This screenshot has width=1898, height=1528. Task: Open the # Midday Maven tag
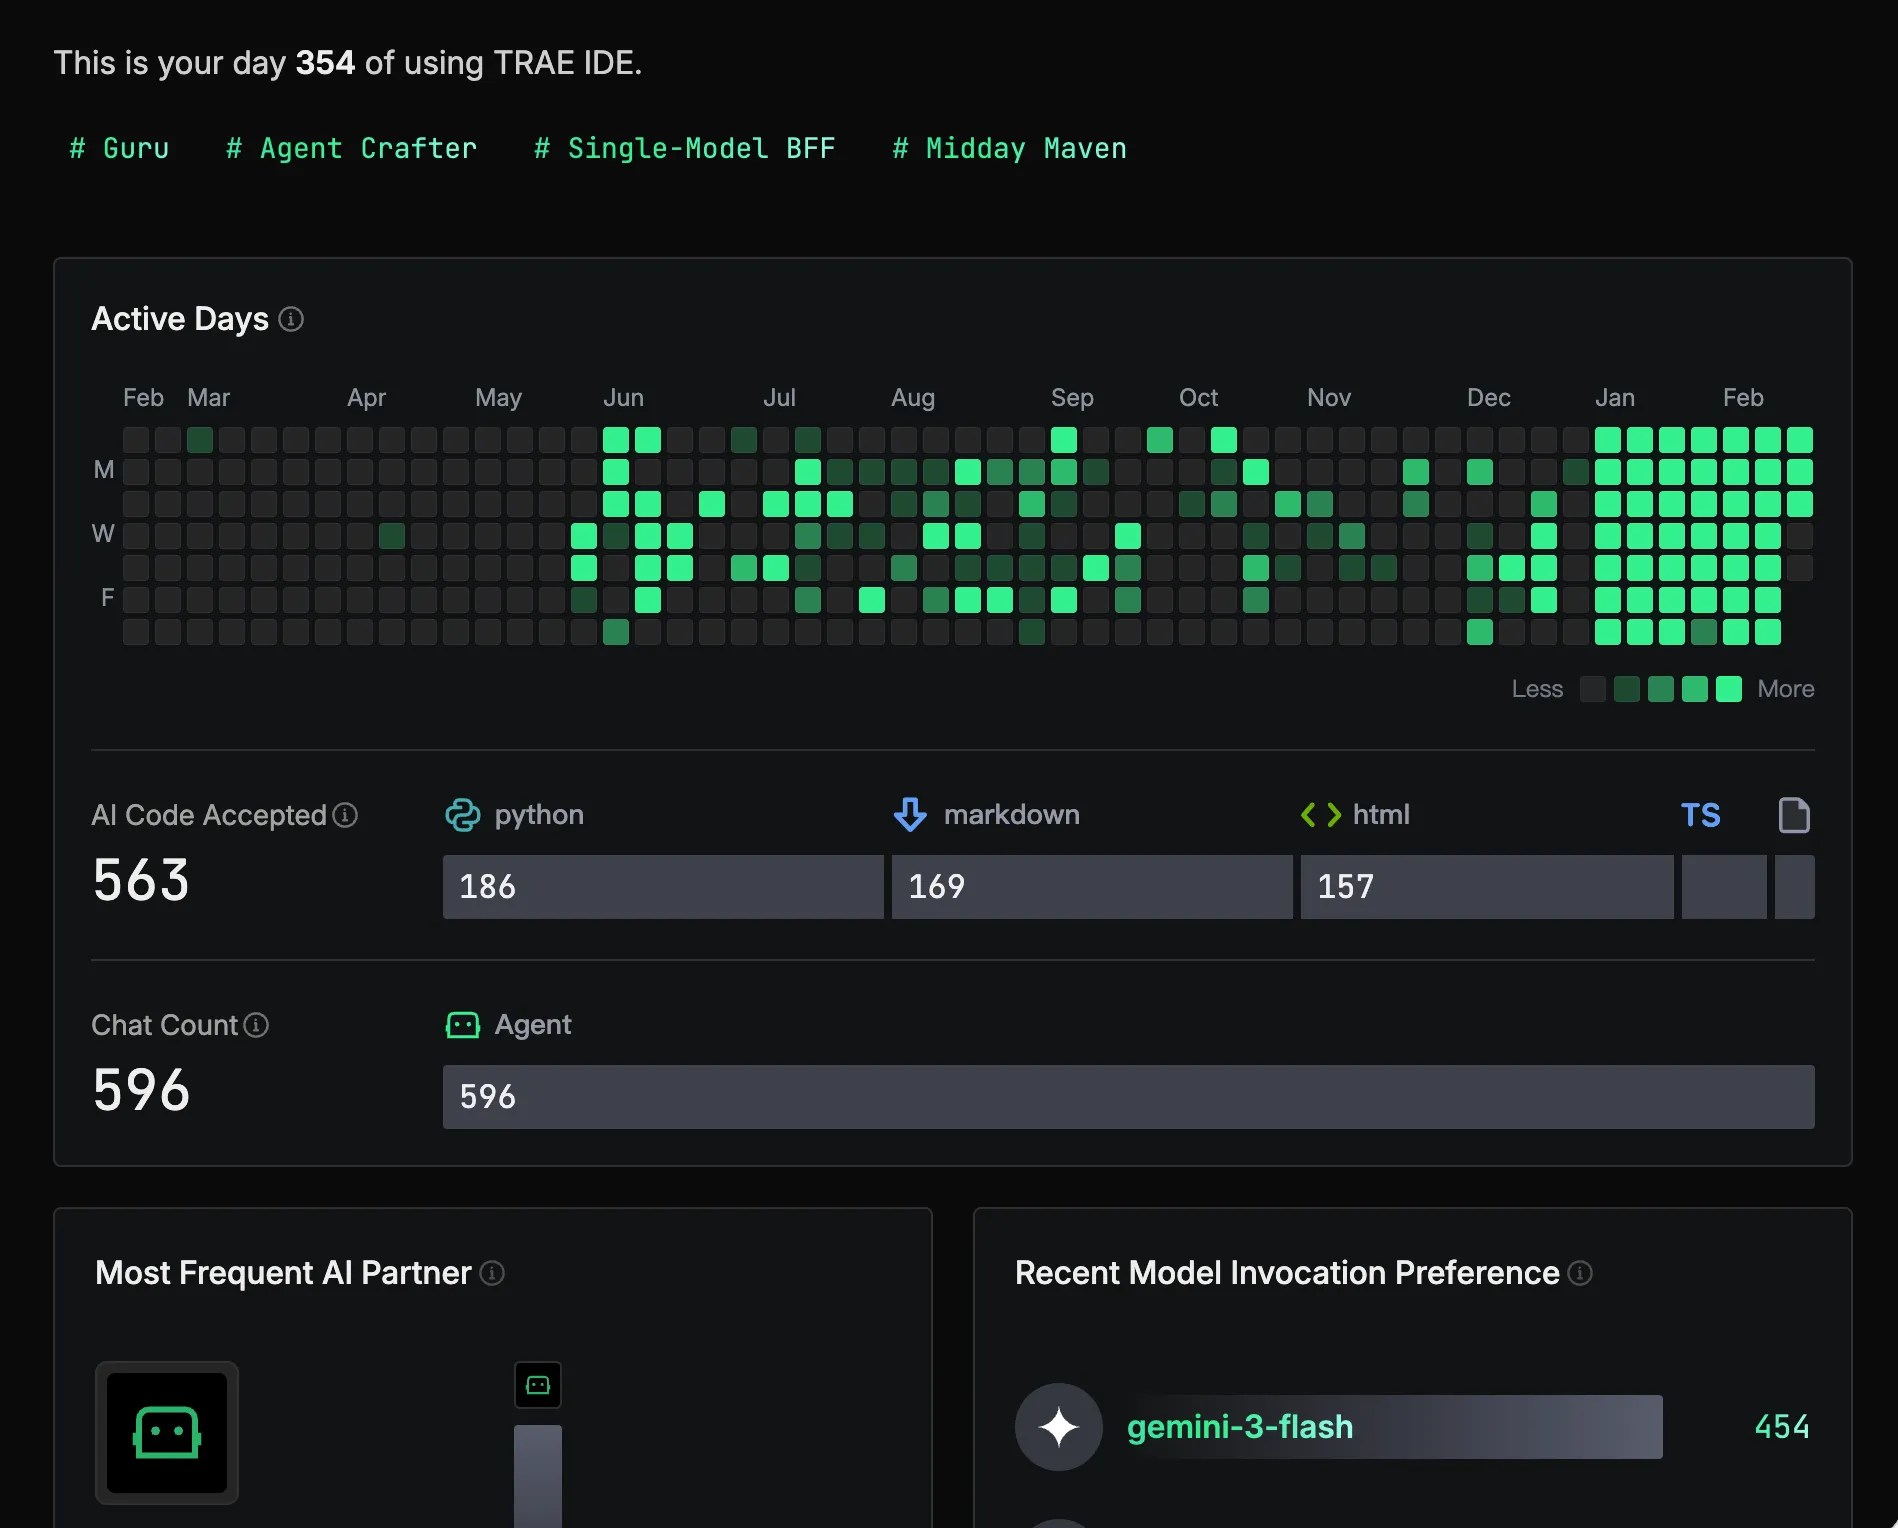tap(1010, 149)
